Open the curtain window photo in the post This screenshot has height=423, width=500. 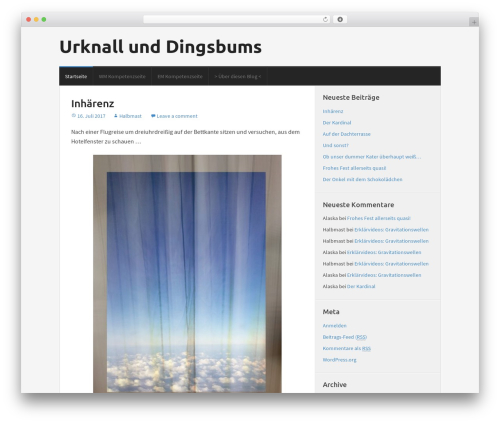187,274
